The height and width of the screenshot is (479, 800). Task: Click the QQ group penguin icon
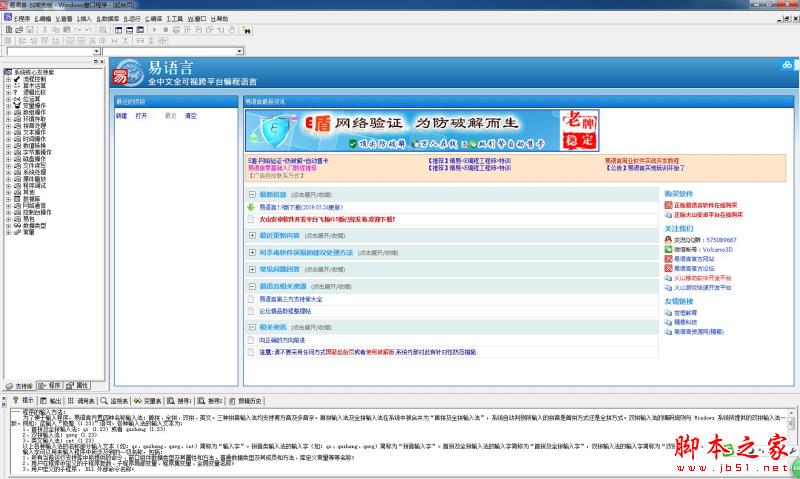coord(668,240)
